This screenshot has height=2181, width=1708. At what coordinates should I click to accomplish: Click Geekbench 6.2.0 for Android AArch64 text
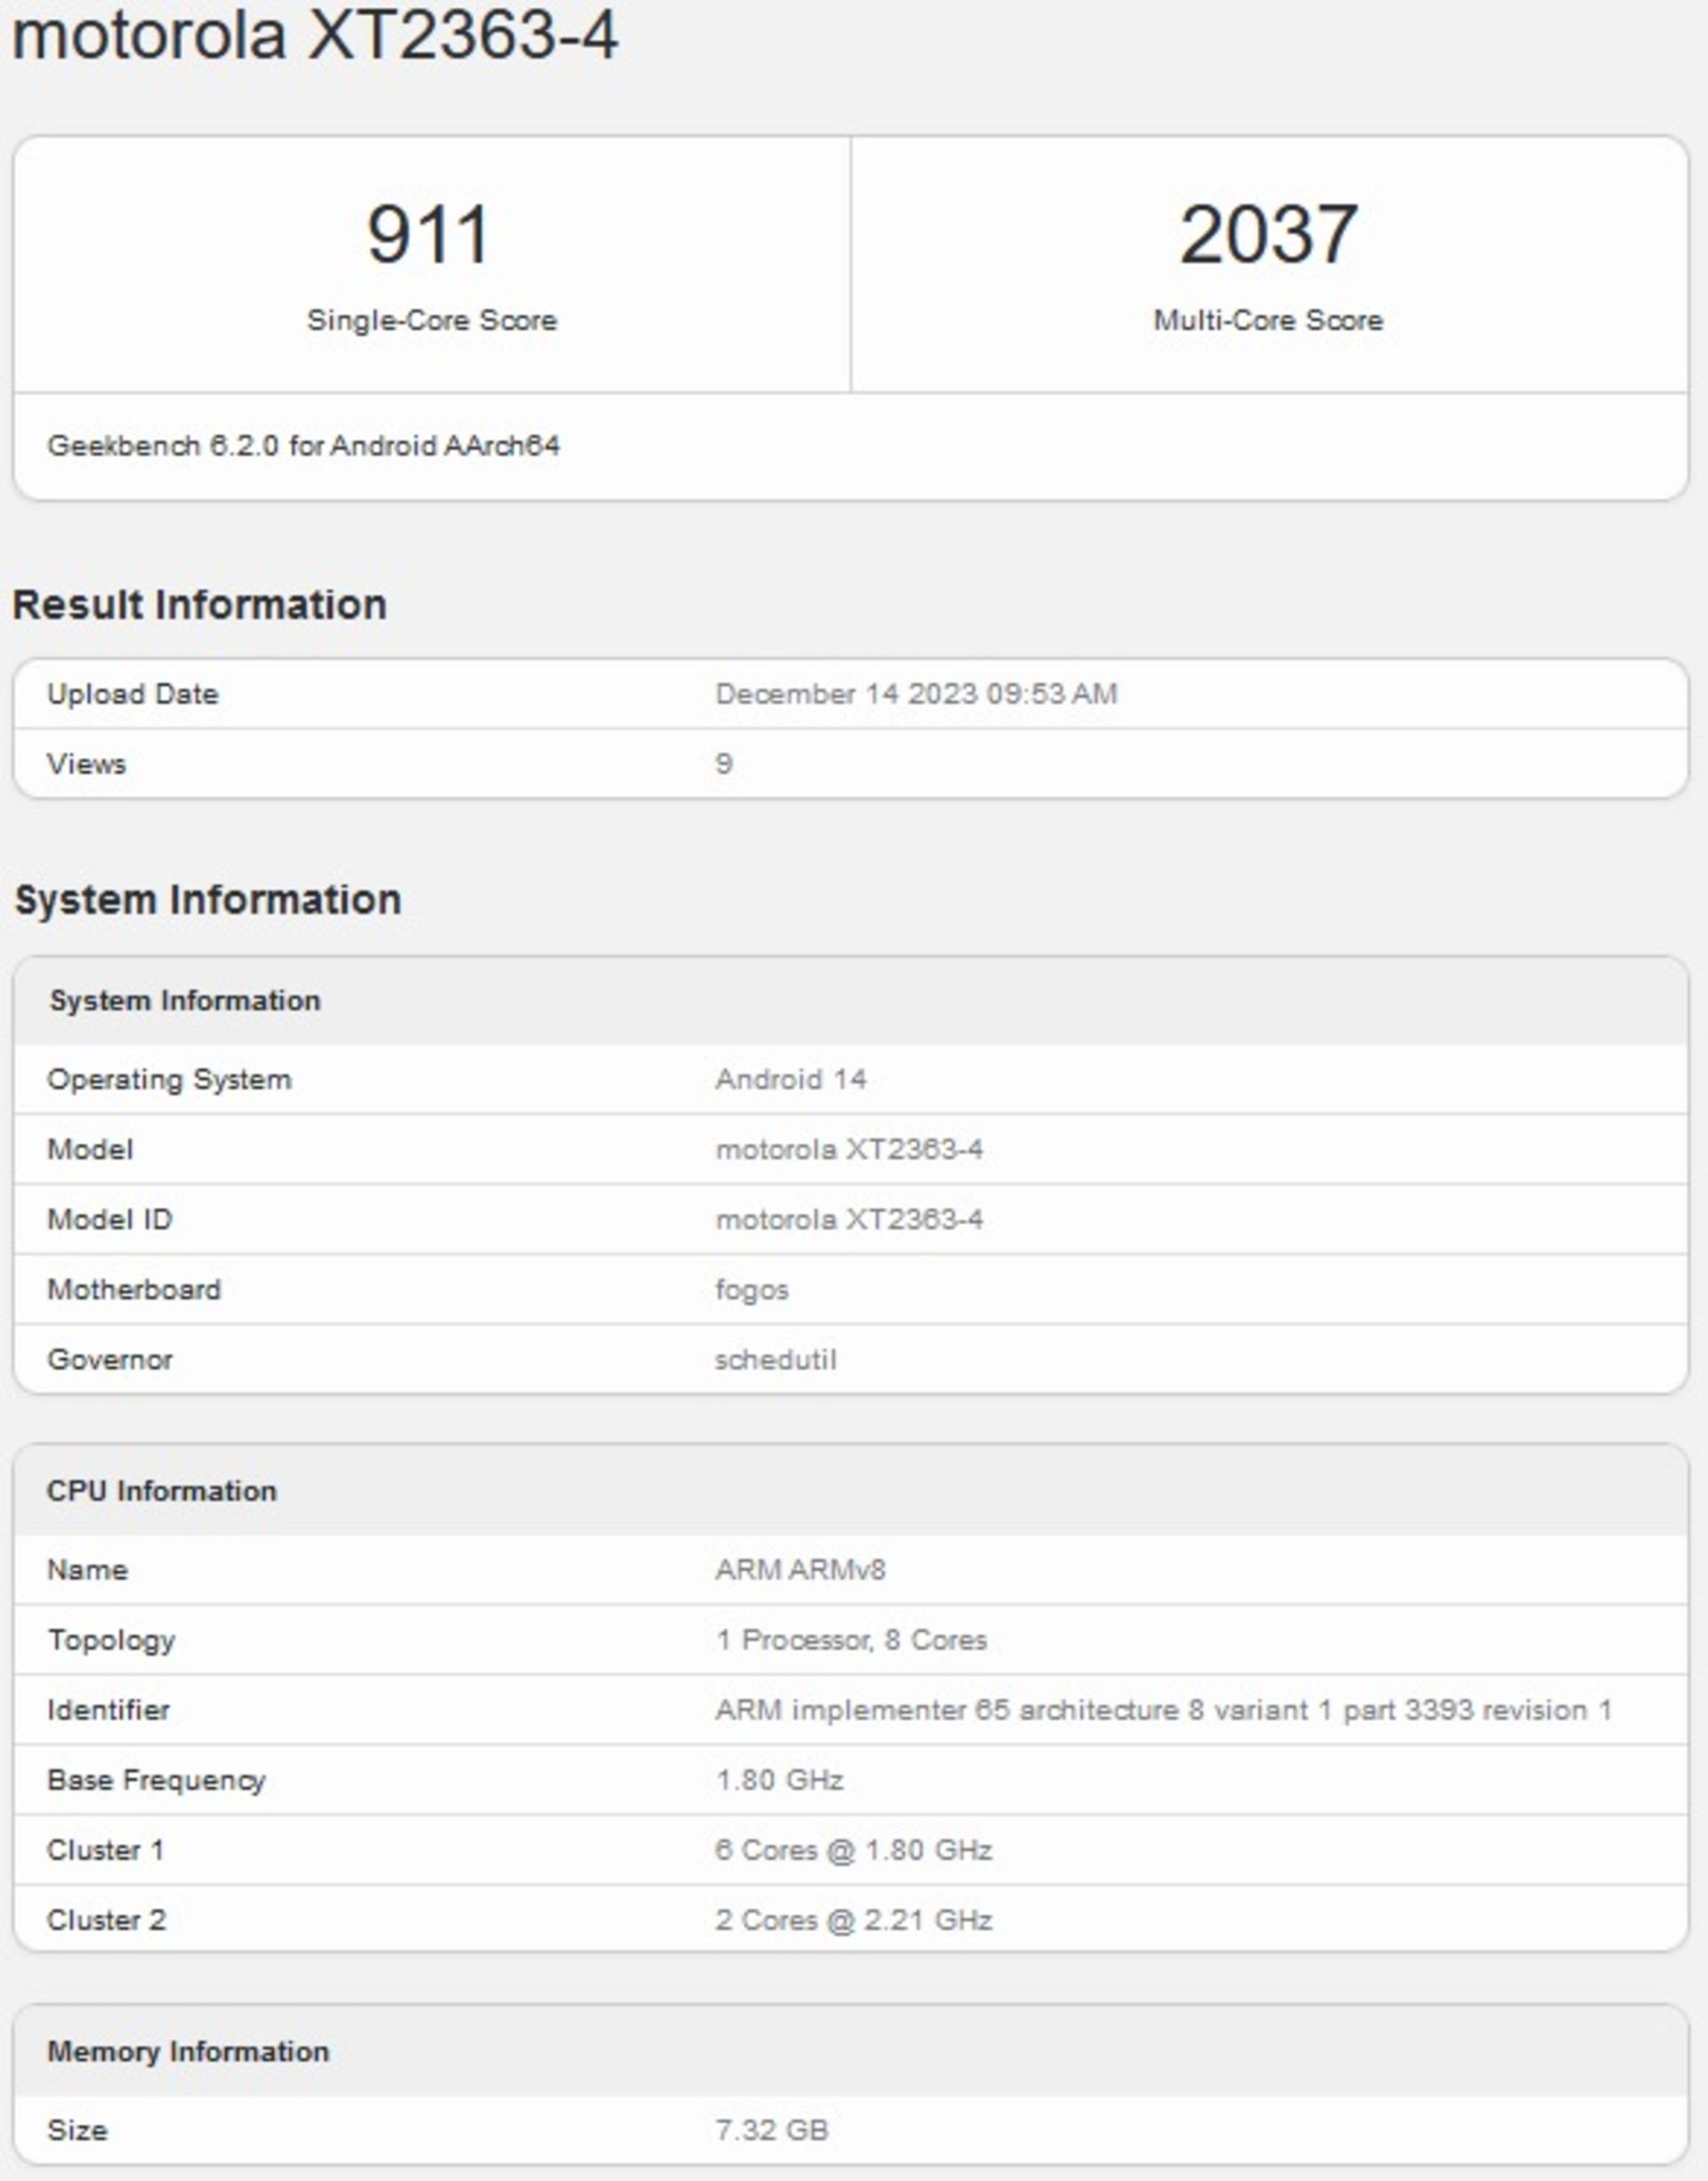click(x=303, y=446)
